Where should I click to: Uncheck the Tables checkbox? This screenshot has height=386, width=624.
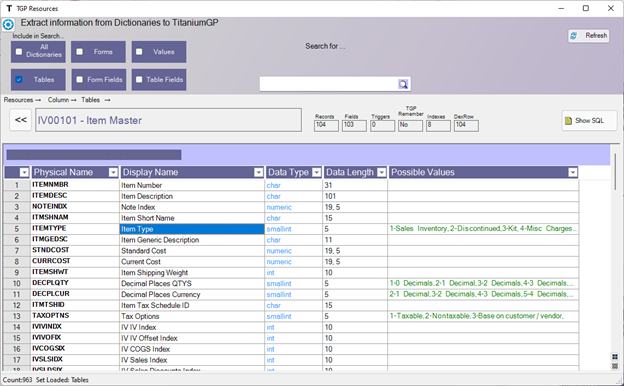19,80
